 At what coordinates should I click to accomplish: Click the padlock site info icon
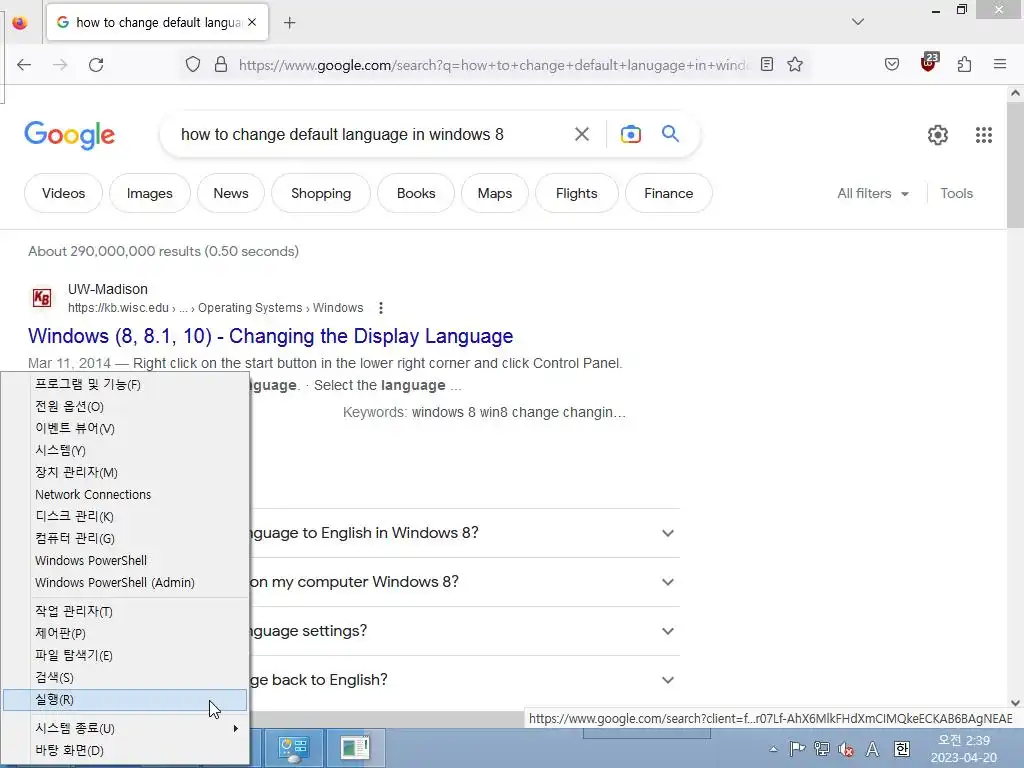[x=221, y=65]
